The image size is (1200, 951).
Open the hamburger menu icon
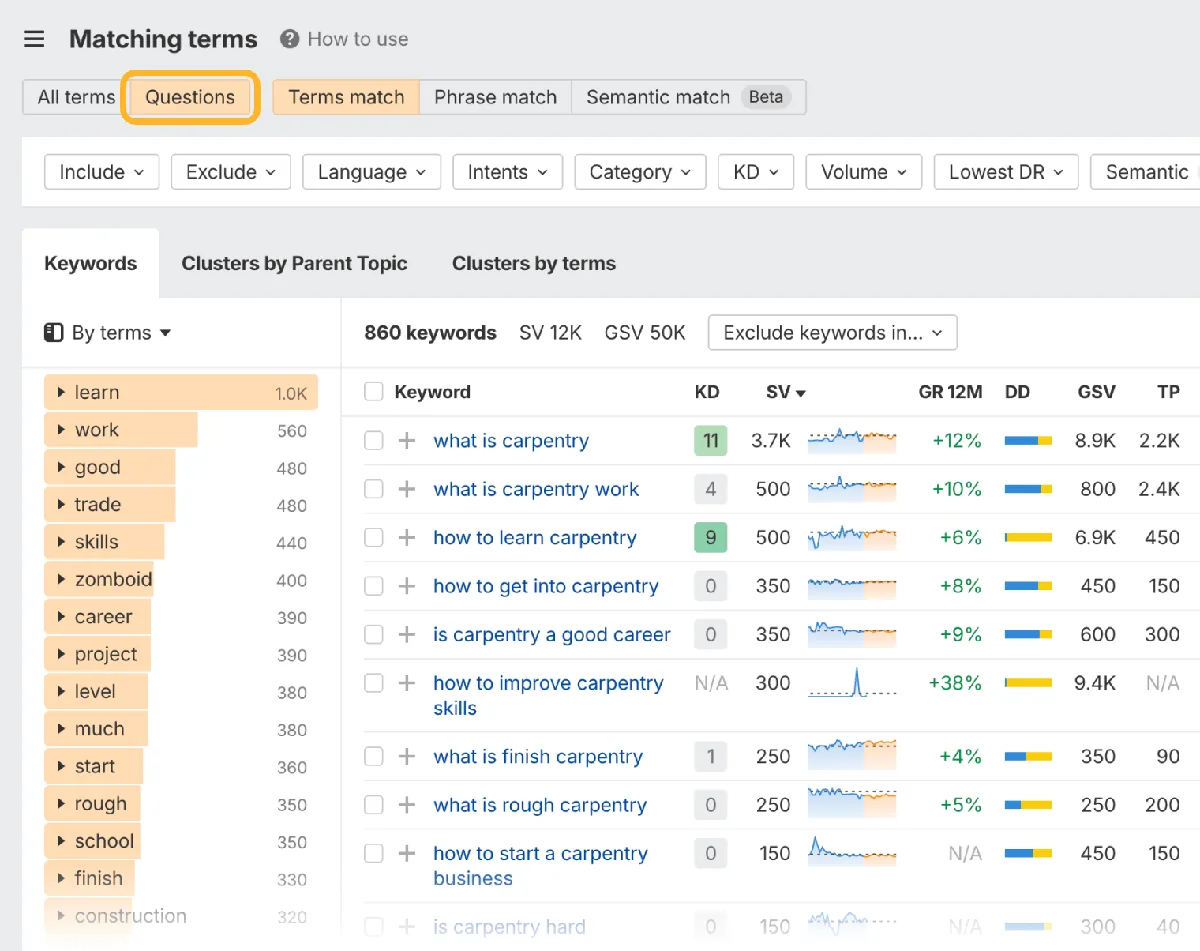34,39
